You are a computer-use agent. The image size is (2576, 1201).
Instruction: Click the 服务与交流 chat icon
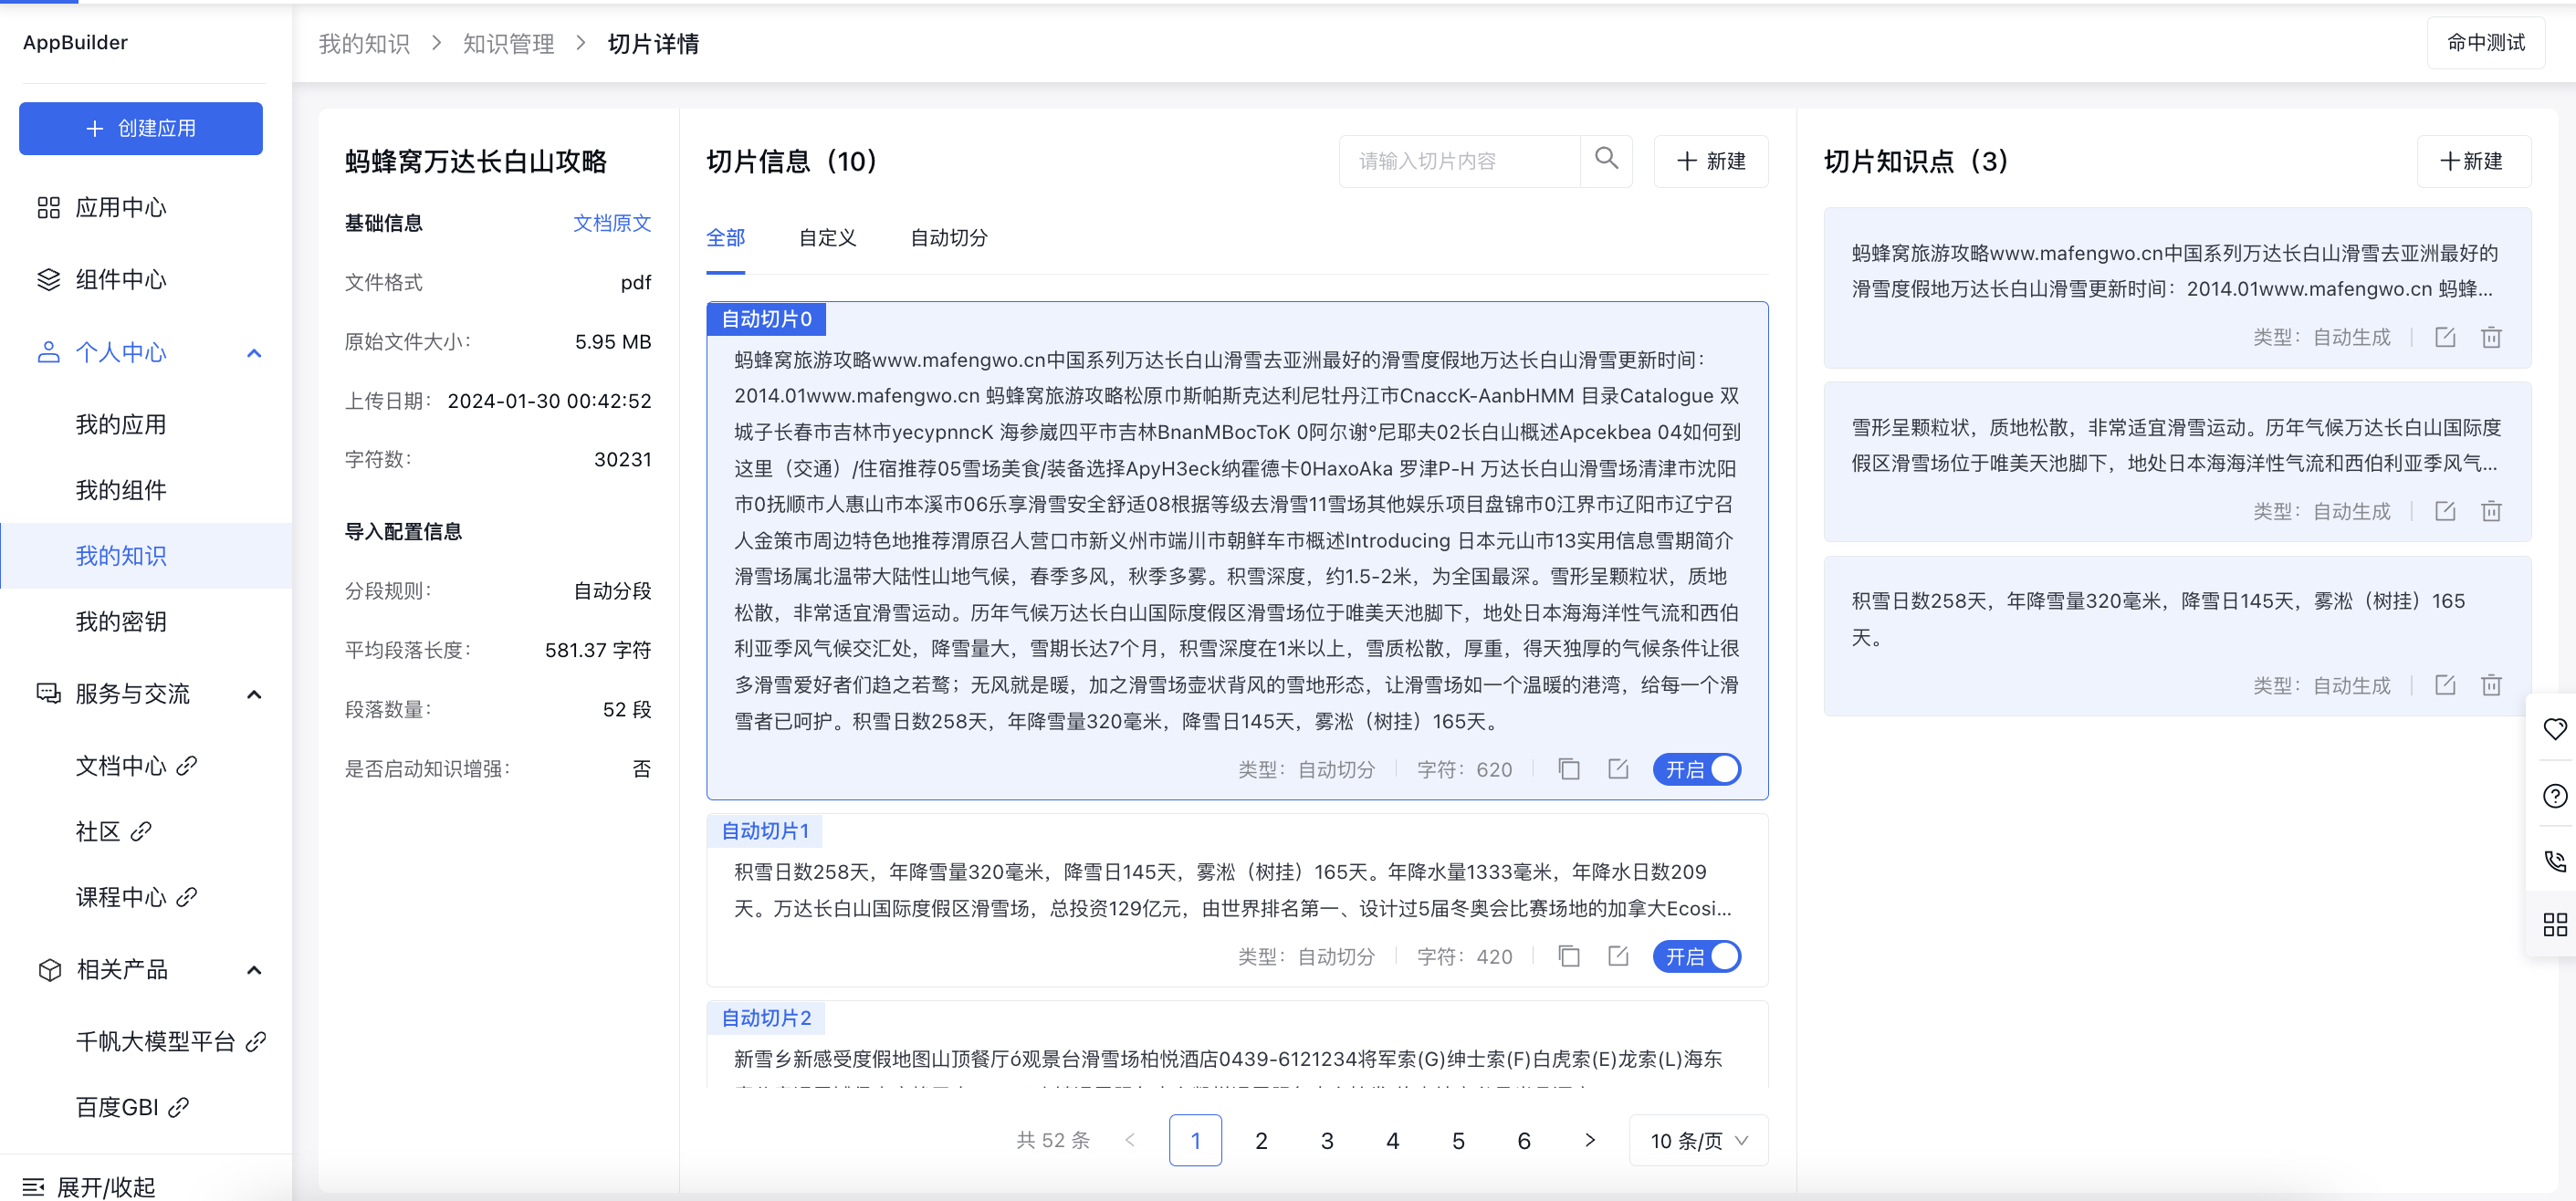pos(48,693)
